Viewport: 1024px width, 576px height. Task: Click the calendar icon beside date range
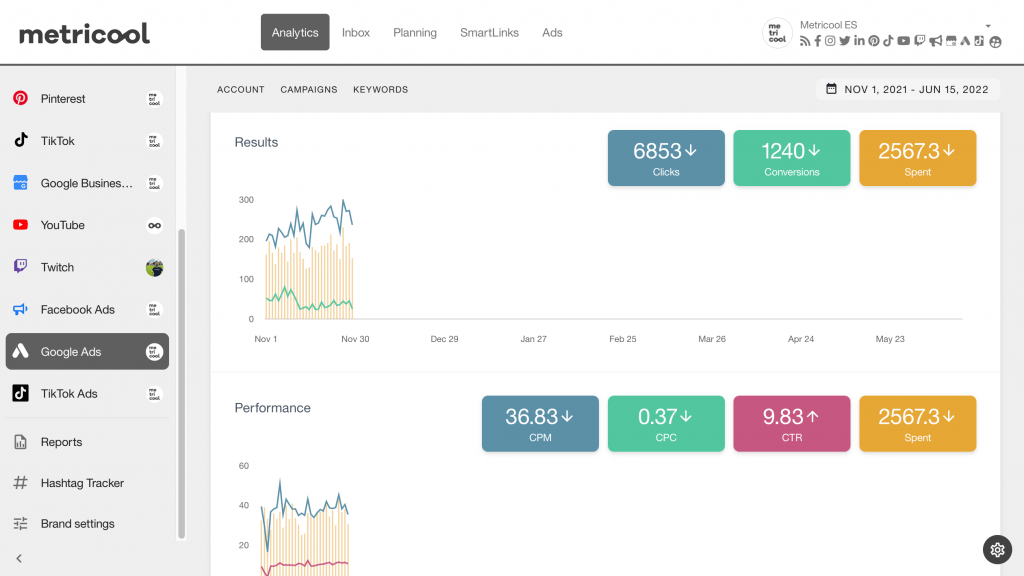click(831, 89)
